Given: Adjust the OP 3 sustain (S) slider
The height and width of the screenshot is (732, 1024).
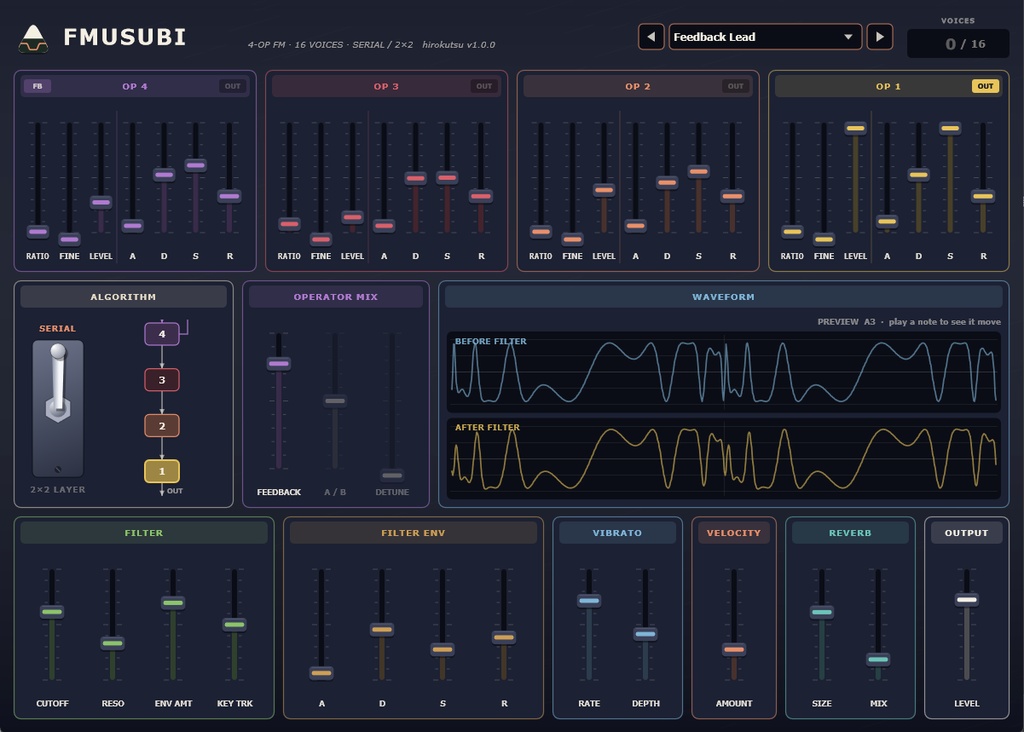Looking at the screenshot, I should pyautogui.click(x=447, y=177).
